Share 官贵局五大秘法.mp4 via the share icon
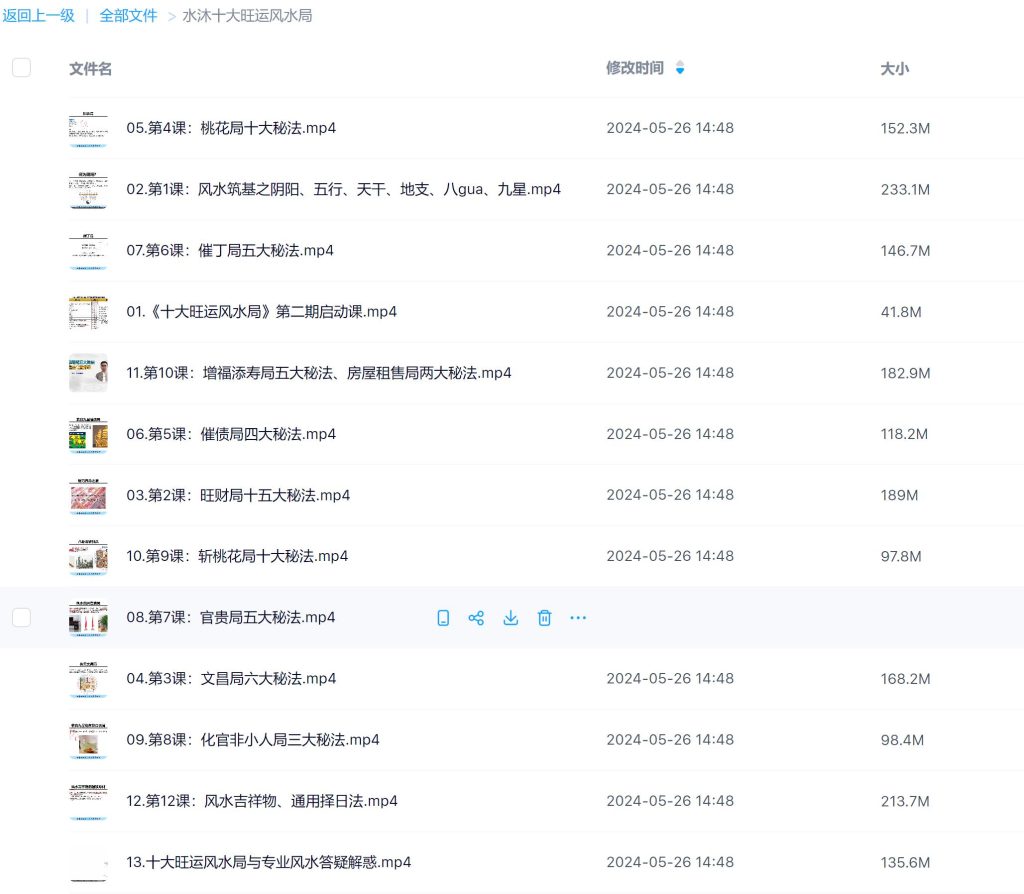 click(476, 617)
